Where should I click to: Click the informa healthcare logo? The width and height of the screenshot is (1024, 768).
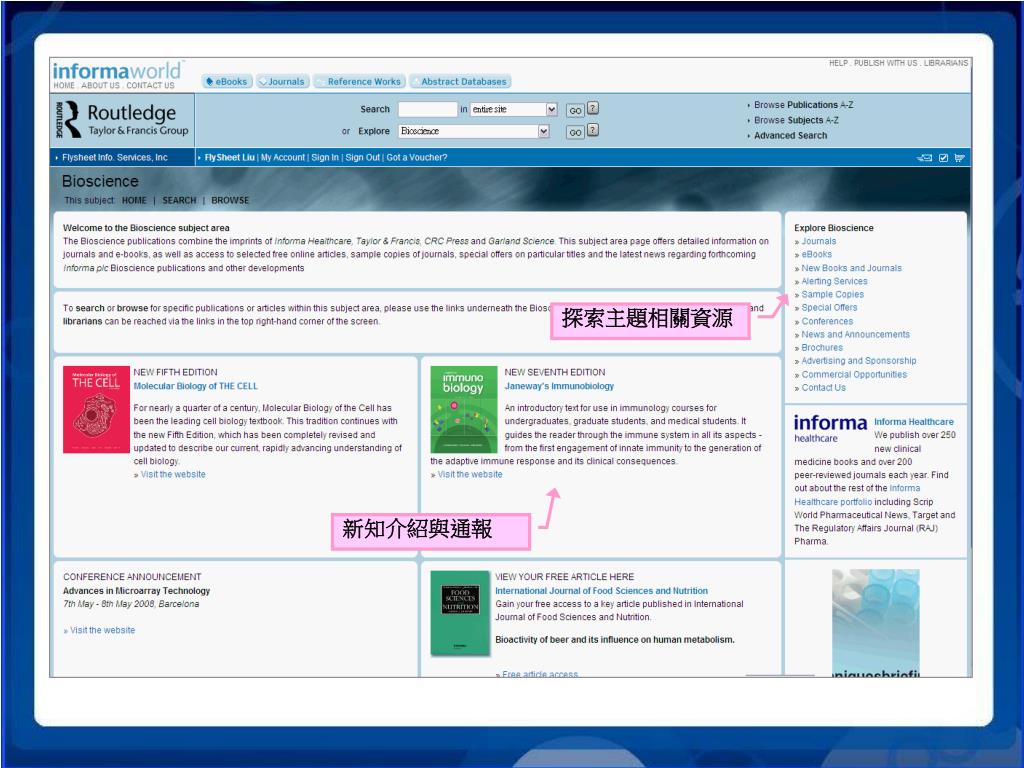coord(830,428)
